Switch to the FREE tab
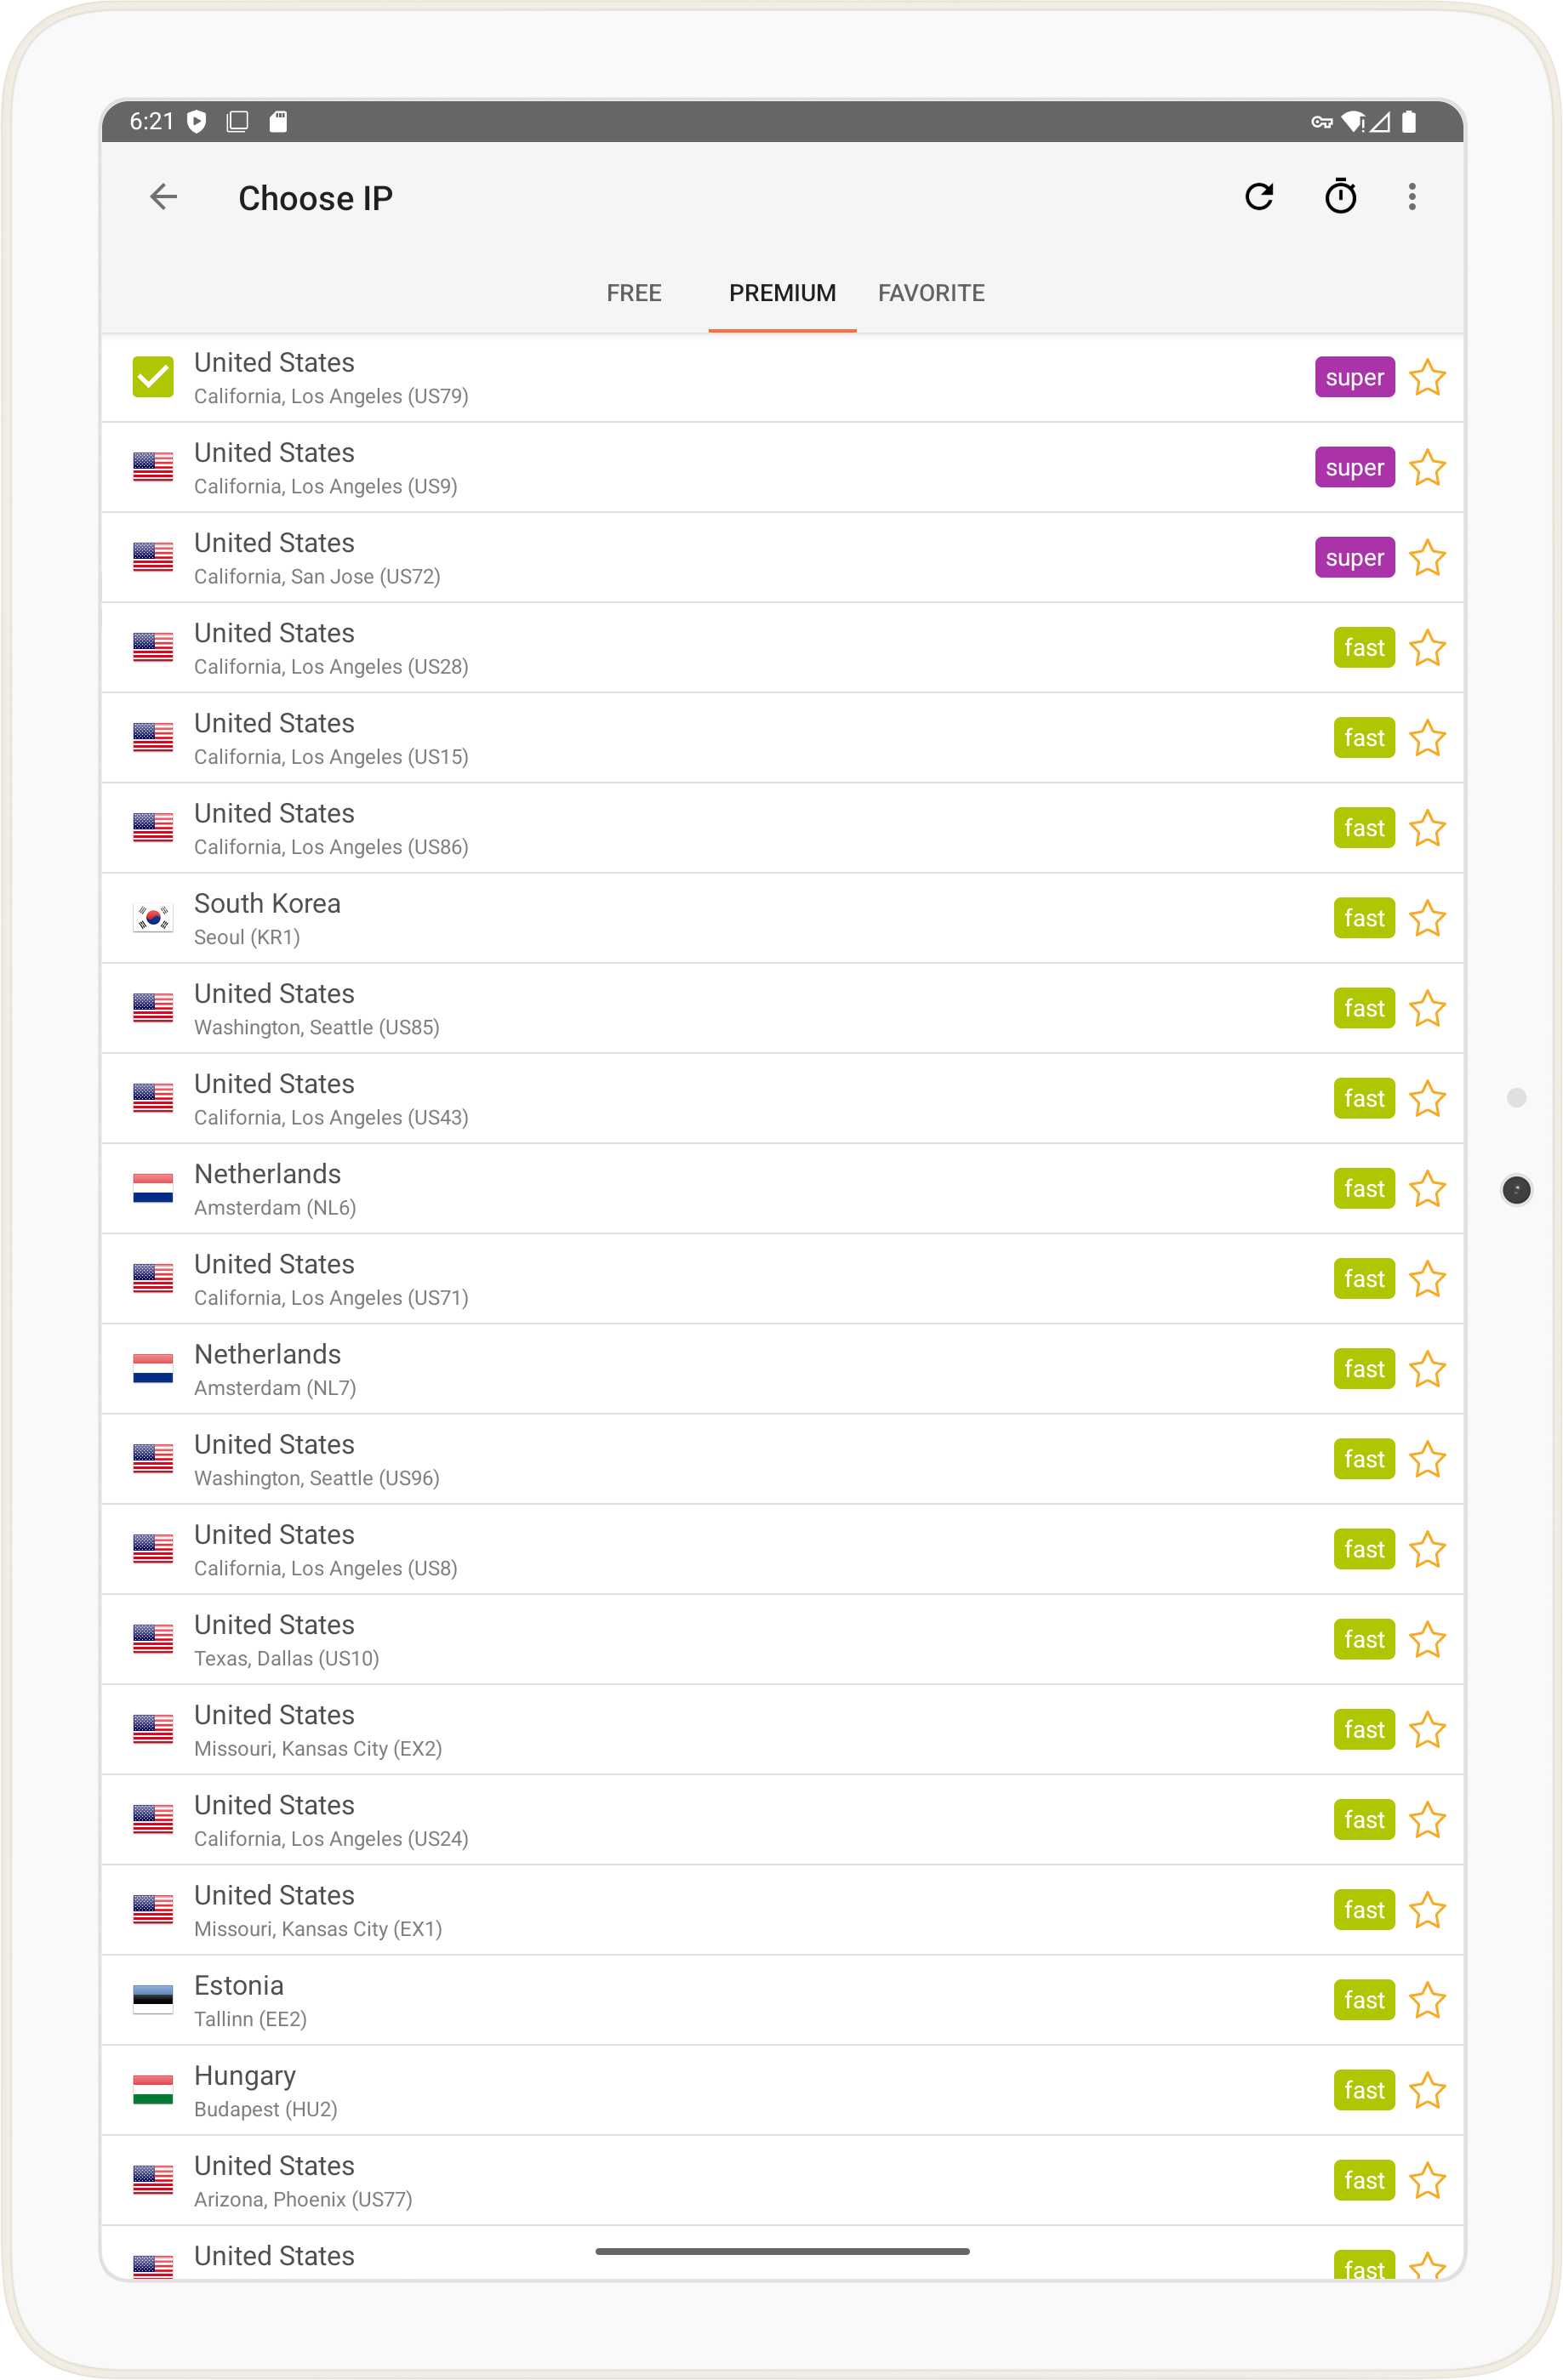The image size is (1563, 2380). (634, 293)
